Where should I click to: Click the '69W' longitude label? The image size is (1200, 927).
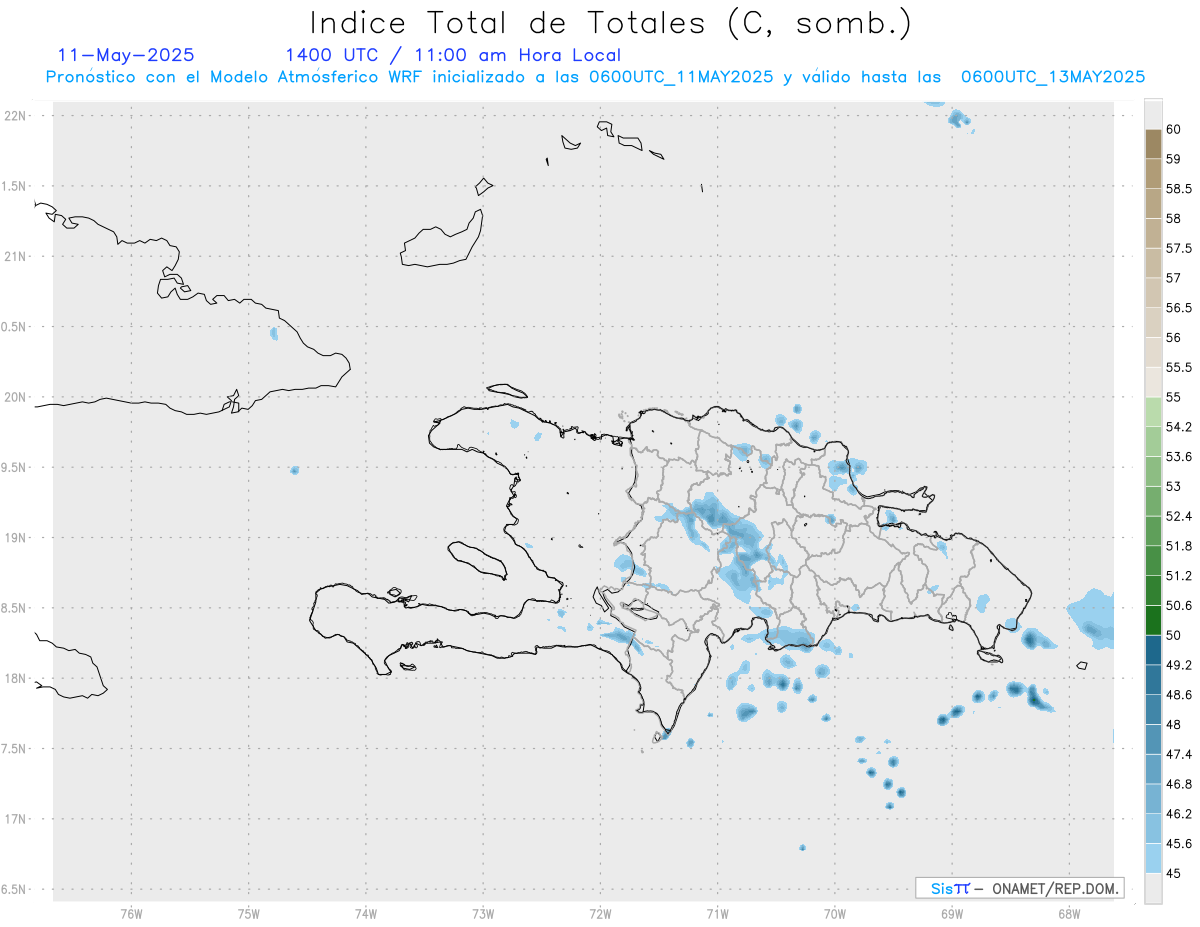(x=952, y=913)
